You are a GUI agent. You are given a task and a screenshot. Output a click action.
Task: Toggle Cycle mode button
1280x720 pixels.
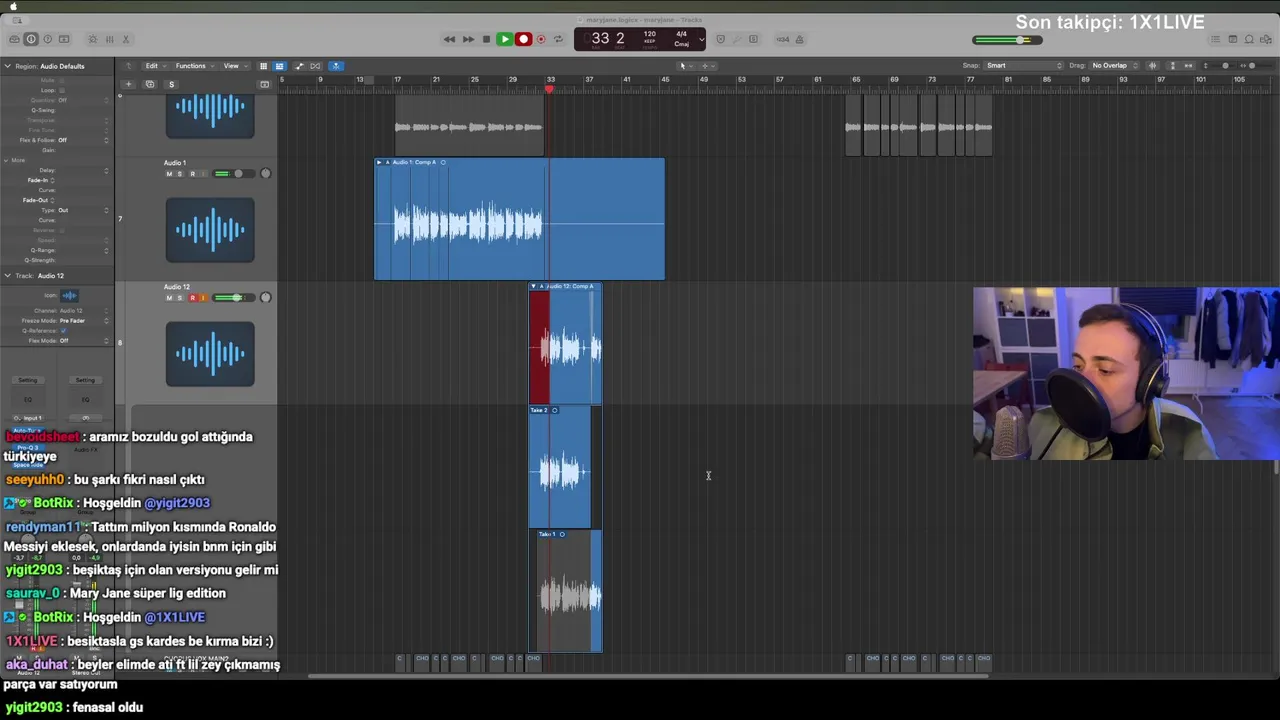point(558,39)
